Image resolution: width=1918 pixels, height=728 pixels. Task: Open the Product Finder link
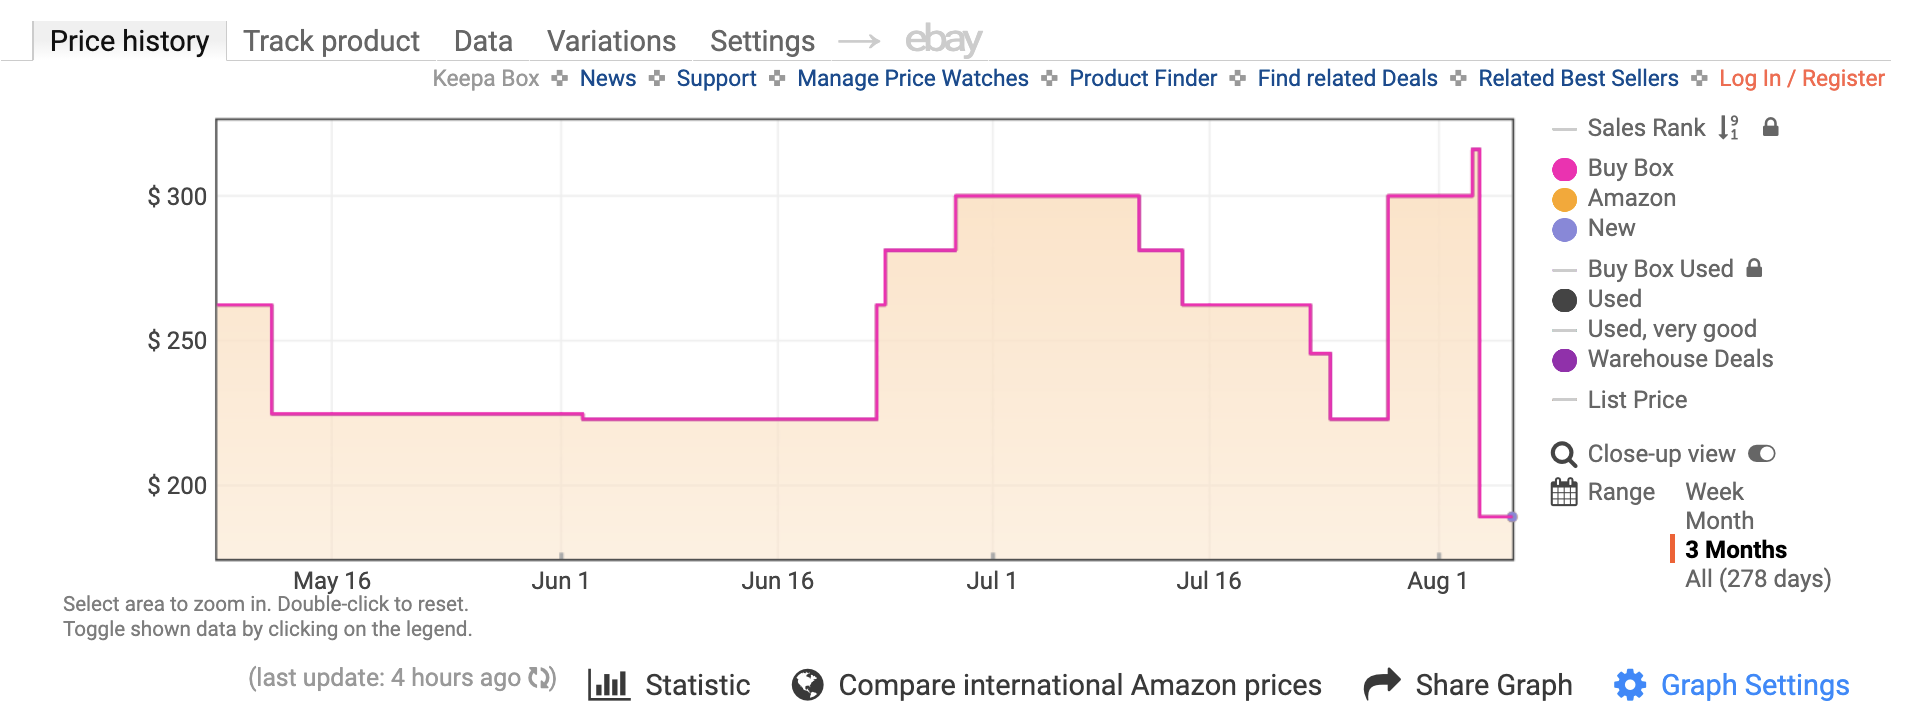pos(1143,78)
